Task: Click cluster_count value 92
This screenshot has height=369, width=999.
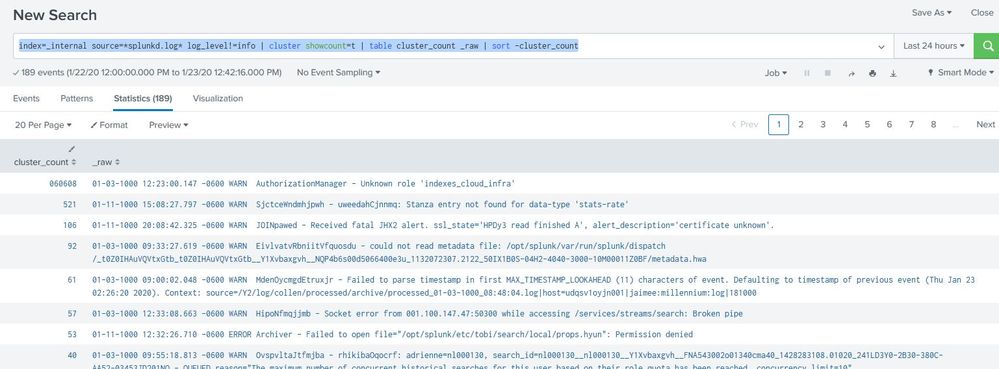Action: pyautogui.click(x=71, y=245)
